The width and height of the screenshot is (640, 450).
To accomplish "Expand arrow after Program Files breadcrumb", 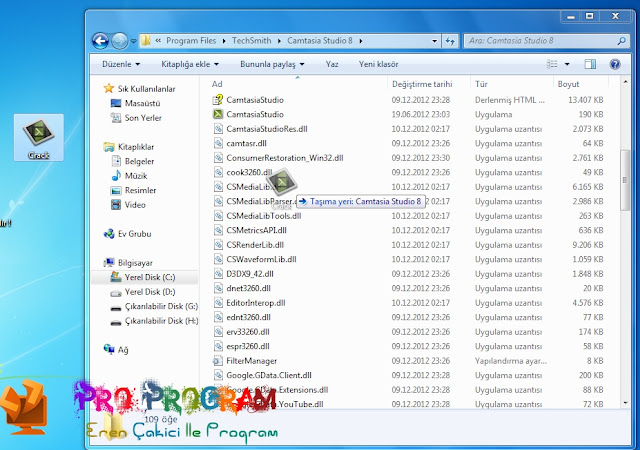I will 224,41.
